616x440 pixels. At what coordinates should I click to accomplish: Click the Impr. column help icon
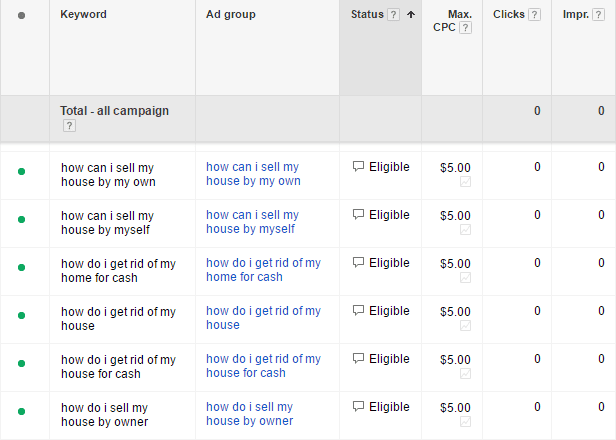coord(598,15)
